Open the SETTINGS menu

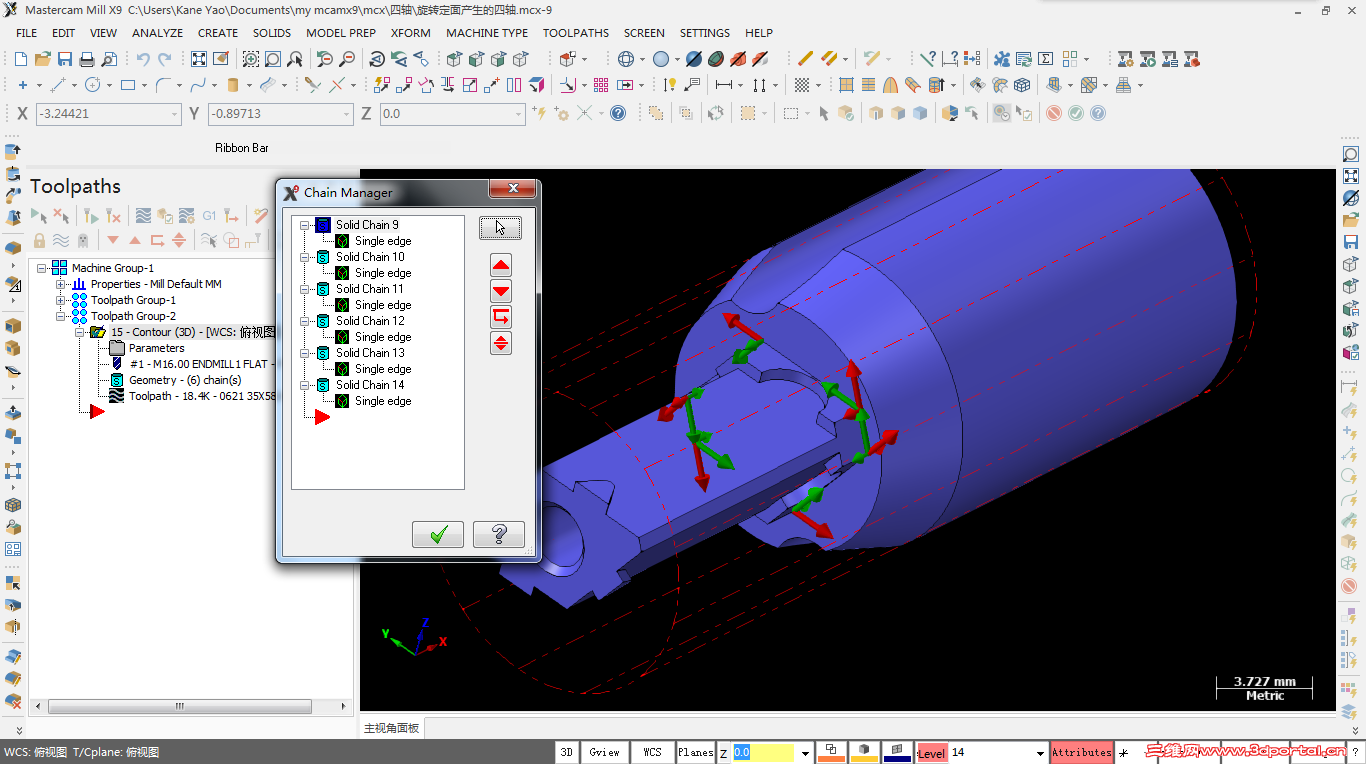click(705, 33)
